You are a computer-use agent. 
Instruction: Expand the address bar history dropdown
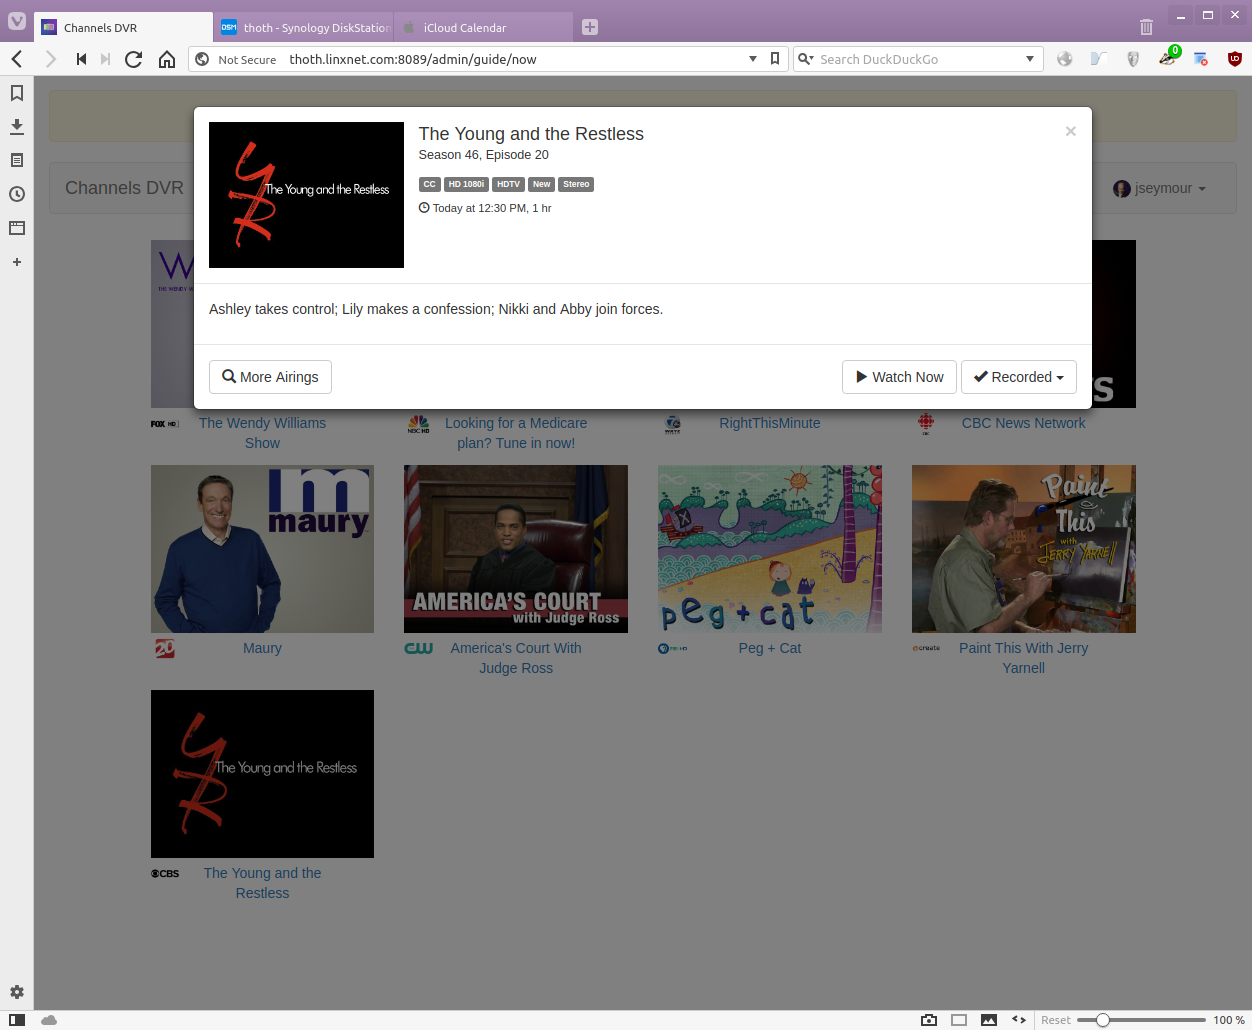tap(753, 59)
